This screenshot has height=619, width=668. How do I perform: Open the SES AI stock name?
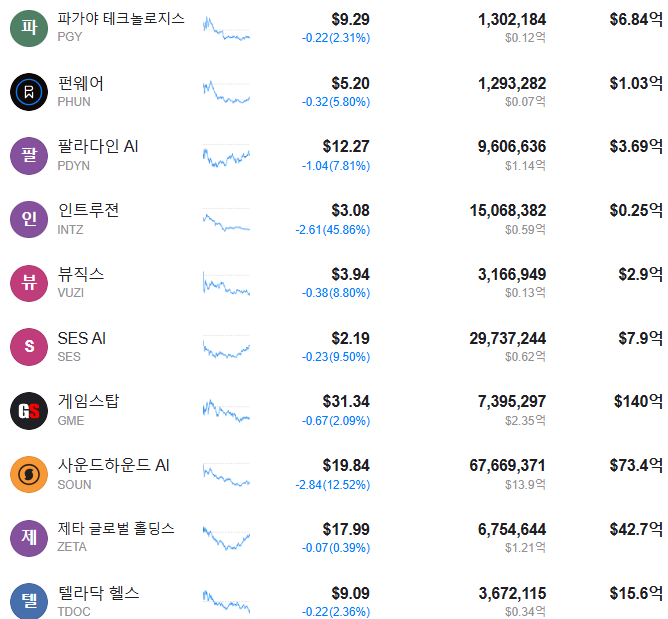click(x=81, y=338)
